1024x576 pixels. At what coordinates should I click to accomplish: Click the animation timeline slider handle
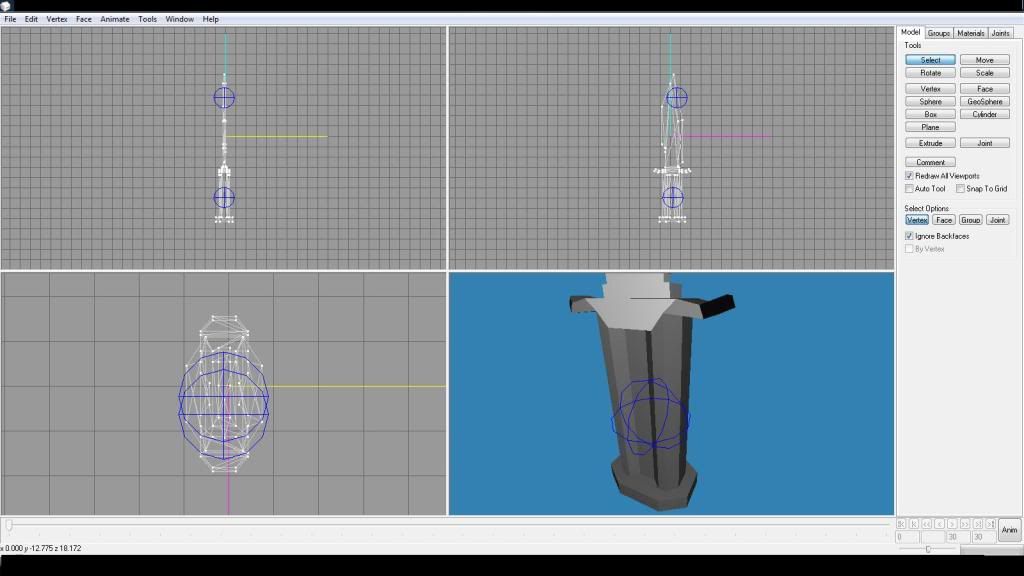(x=9, y=524)
